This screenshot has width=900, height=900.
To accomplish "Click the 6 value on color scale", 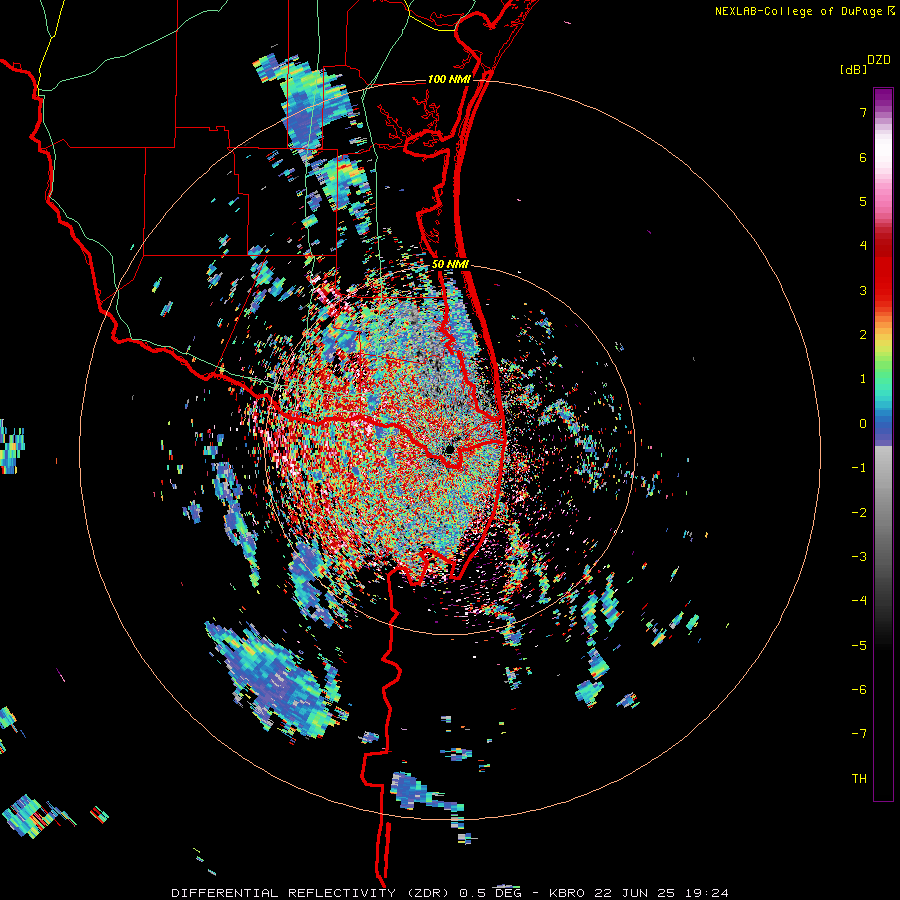I will pos(863,157).
